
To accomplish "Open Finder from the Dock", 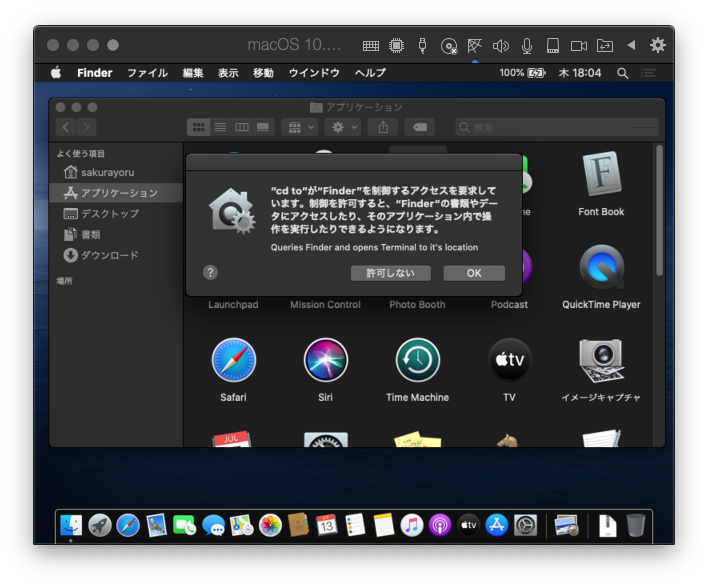I will (x=71, y=526).
